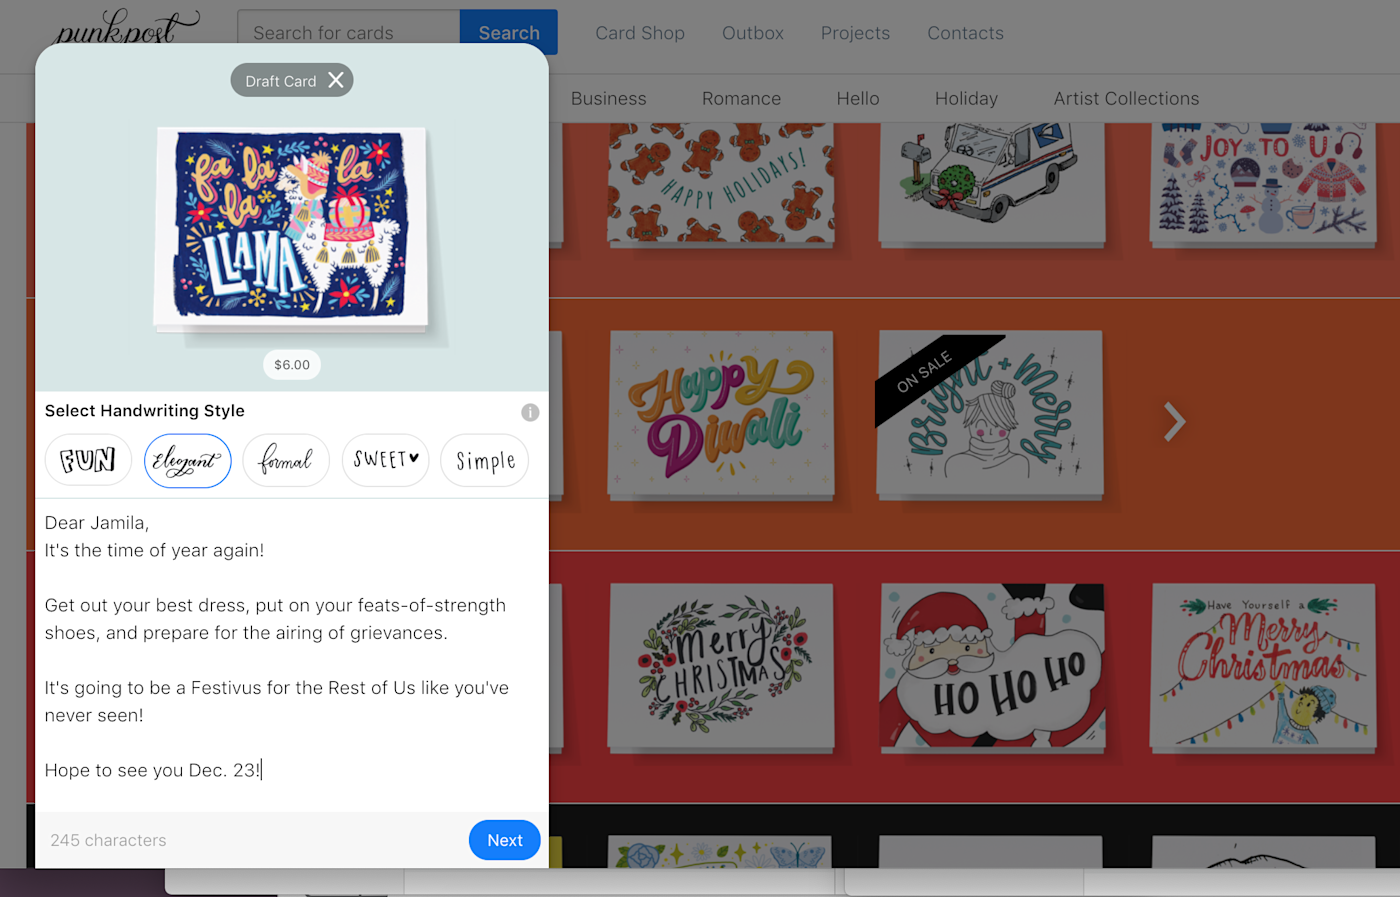The image size is (1400, 897).
Task: Switch to the Business tab
Action: [x=608, y=98]
